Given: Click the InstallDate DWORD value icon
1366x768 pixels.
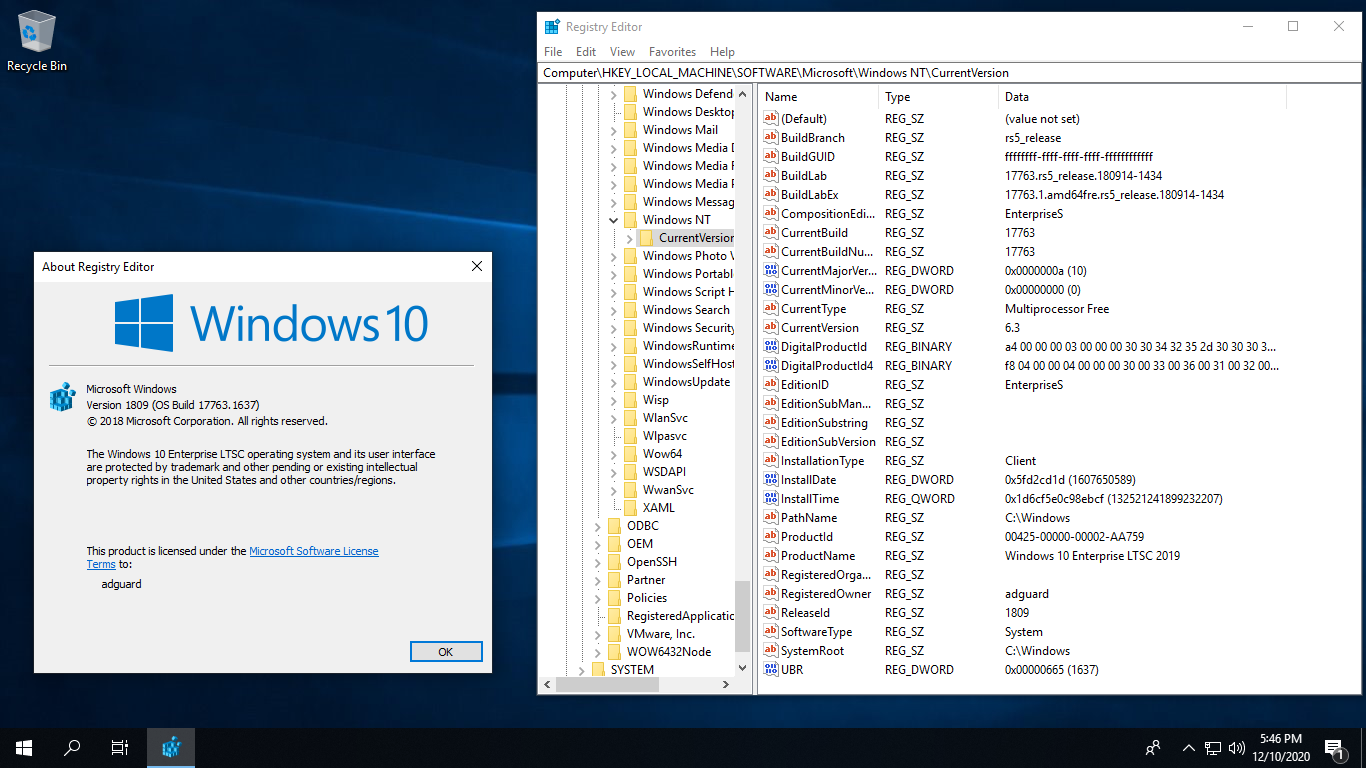Looking at the screenshot, I should (770, 479).
